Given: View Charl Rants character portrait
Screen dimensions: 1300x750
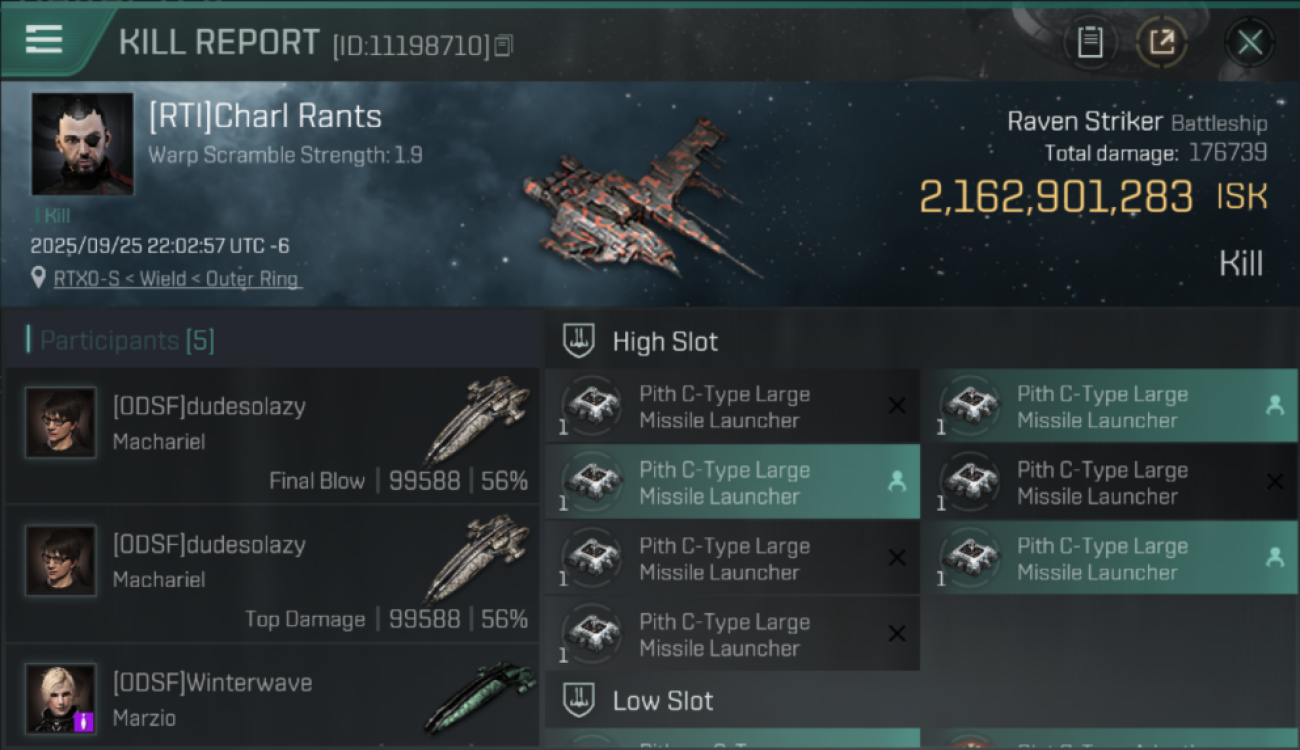Looking at the screenshot, I should coord(82,144).
